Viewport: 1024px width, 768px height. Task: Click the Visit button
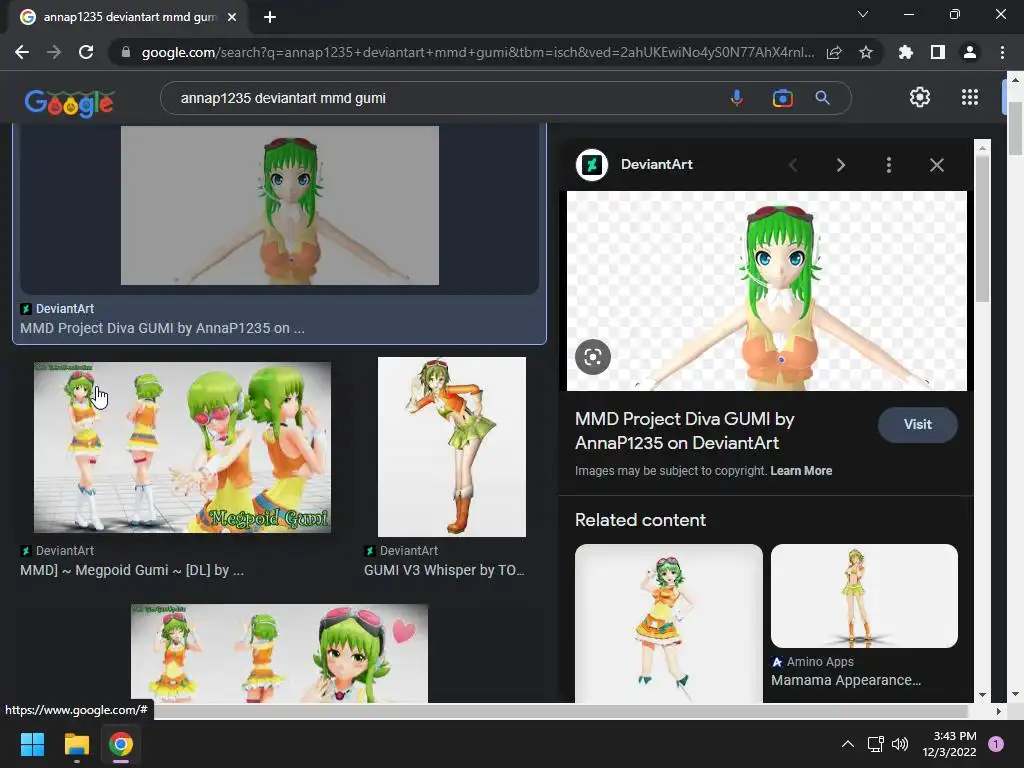918,424
